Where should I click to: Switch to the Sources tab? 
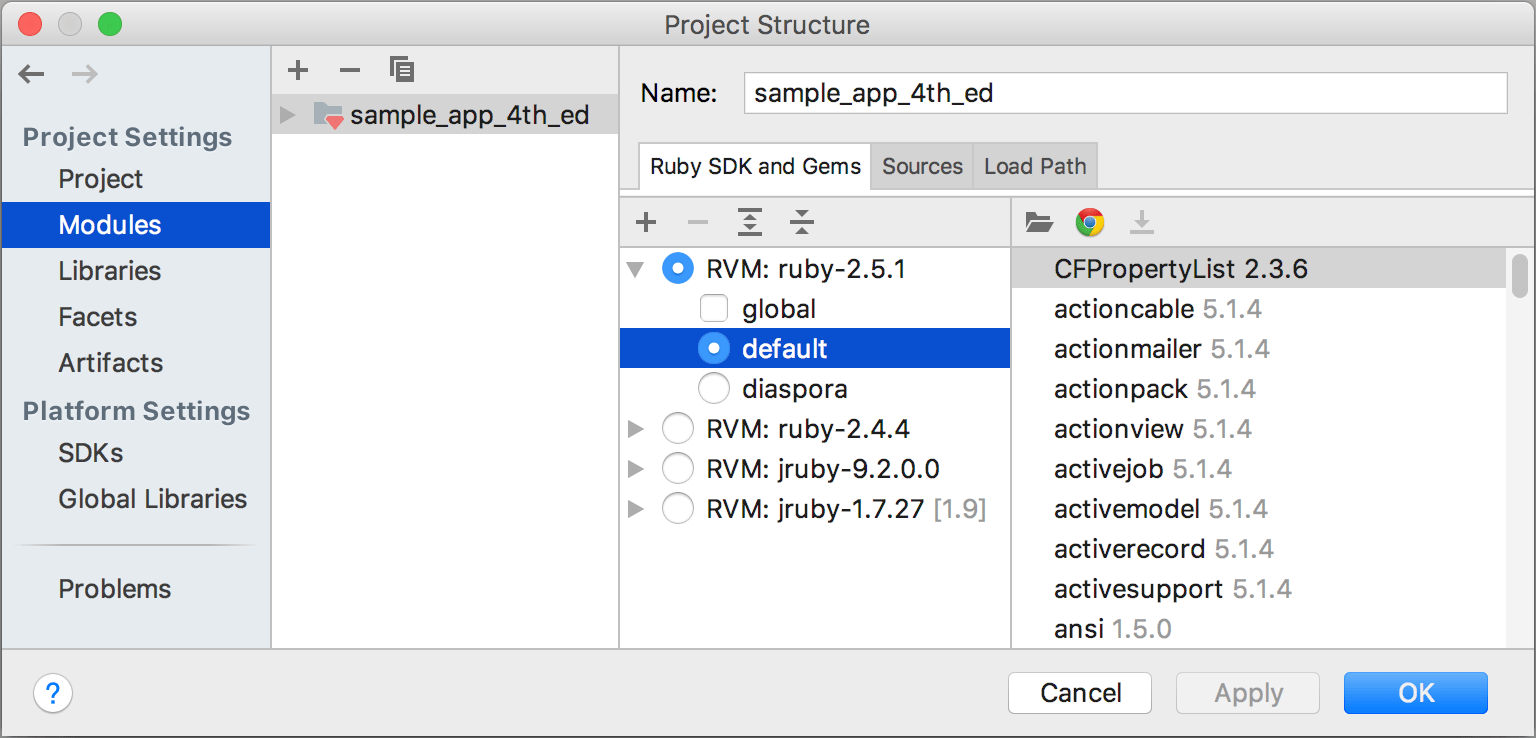921,166
